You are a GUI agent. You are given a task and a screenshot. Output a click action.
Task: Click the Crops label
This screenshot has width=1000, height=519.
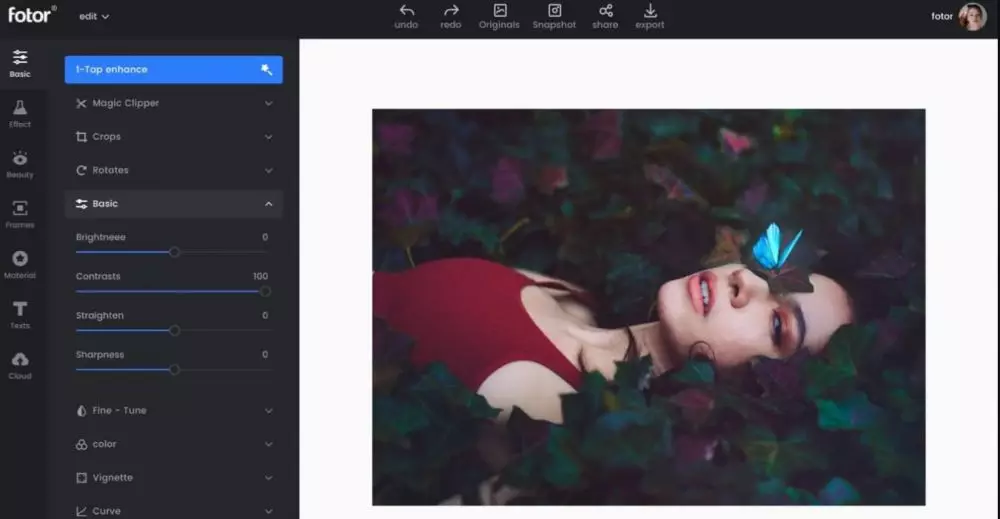[x=107, y=137]
